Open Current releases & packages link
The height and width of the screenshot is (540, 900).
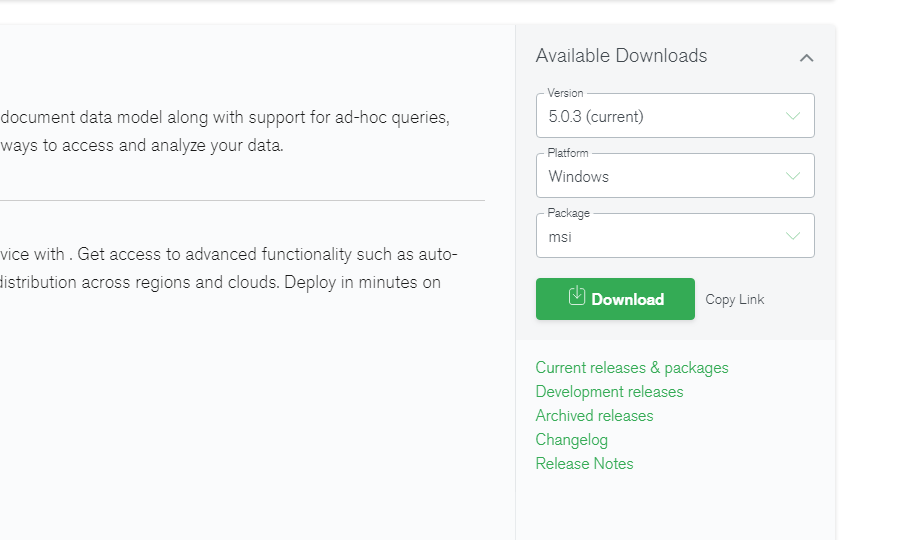[631, 368]
